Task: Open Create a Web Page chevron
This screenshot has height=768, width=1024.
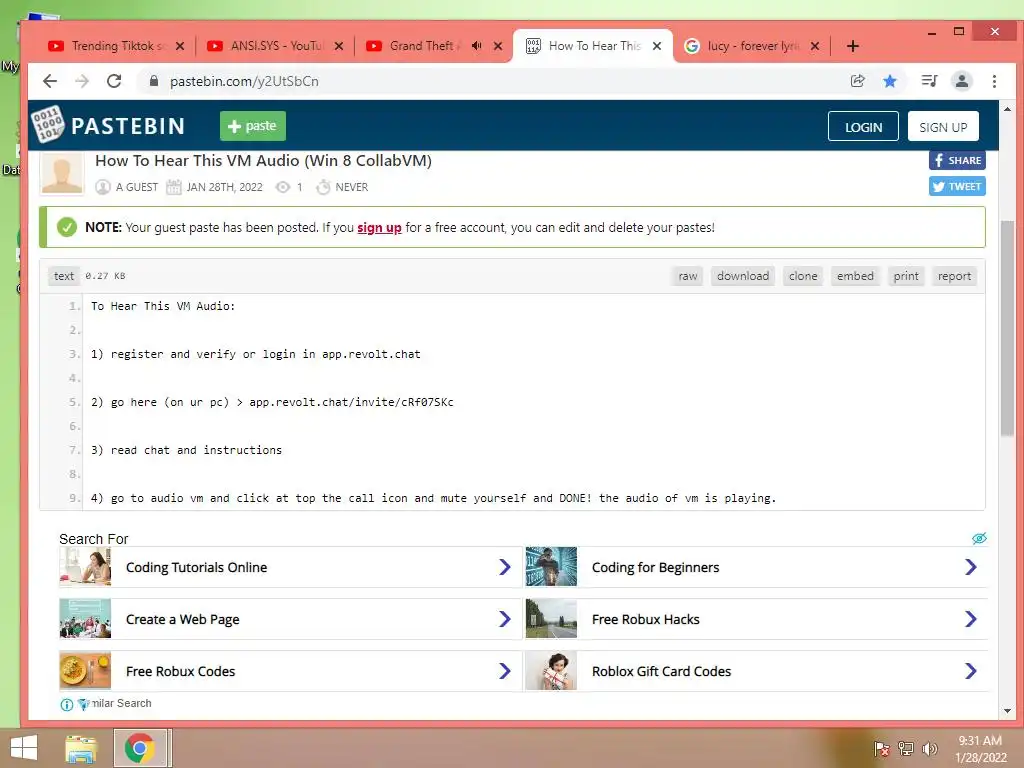Action: point(504,619)
